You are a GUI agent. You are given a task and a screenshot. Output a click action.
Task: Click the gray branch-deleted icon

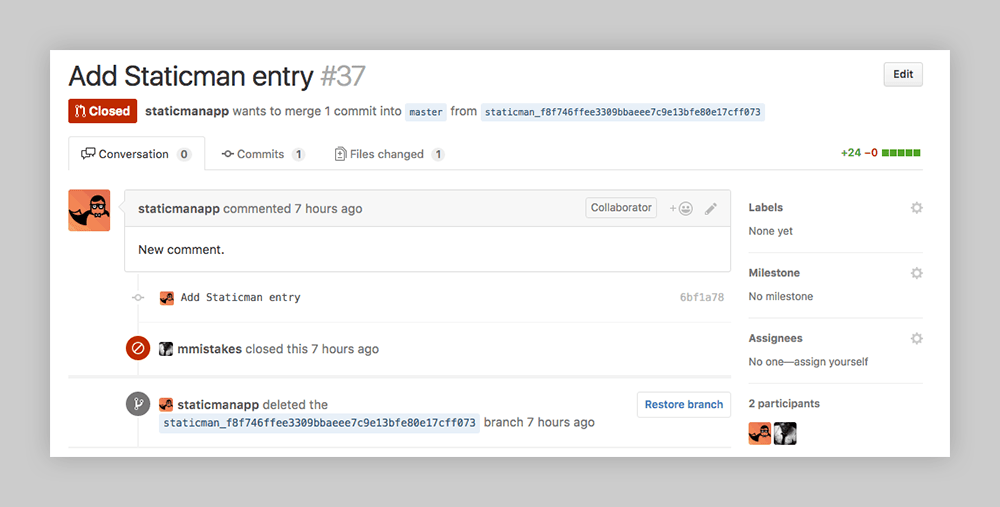point(138,404)
